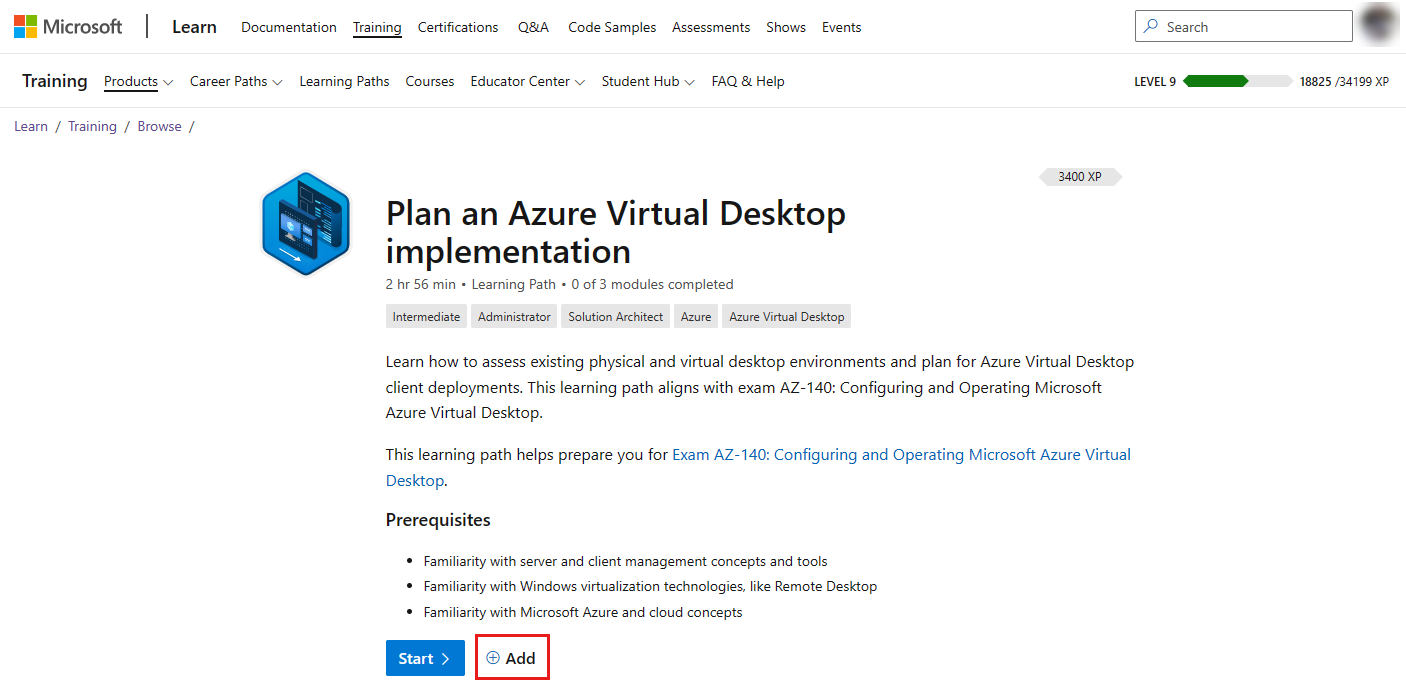The width and height of the screenshot is (1406, 693).
Task: Click Browse in the breadcrumb
Action: coord(160,126)
